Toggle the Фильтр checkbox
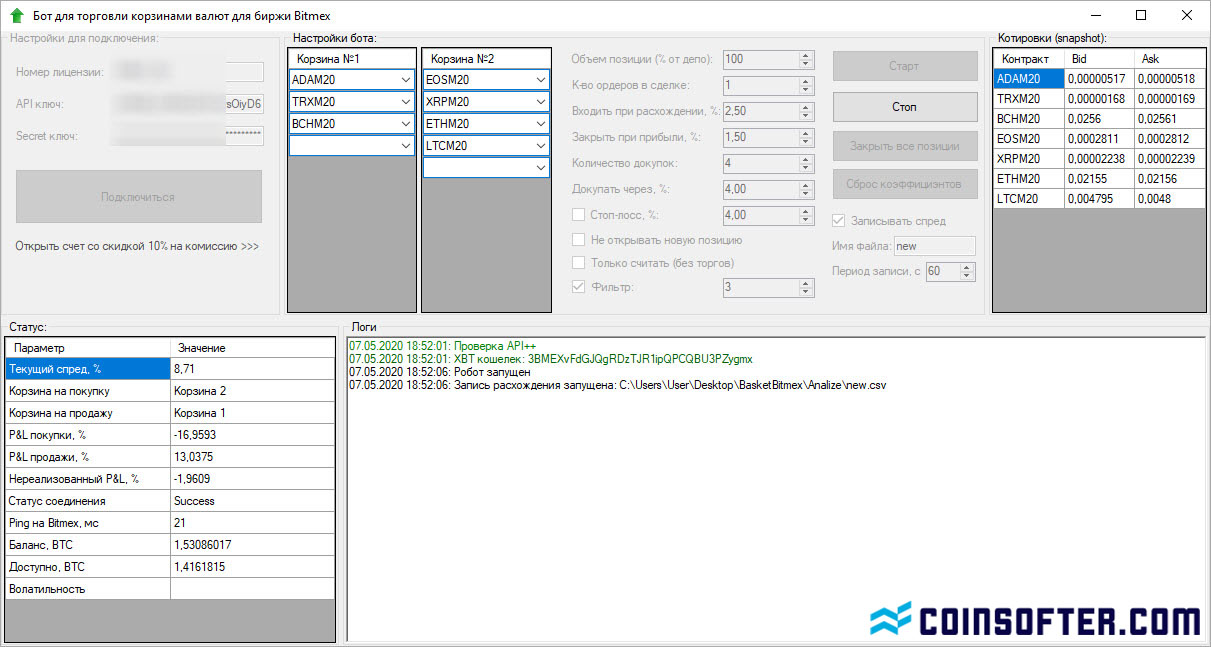Image resolution: width=1211 pixels, height=647 pixels. tap(578, 287)
